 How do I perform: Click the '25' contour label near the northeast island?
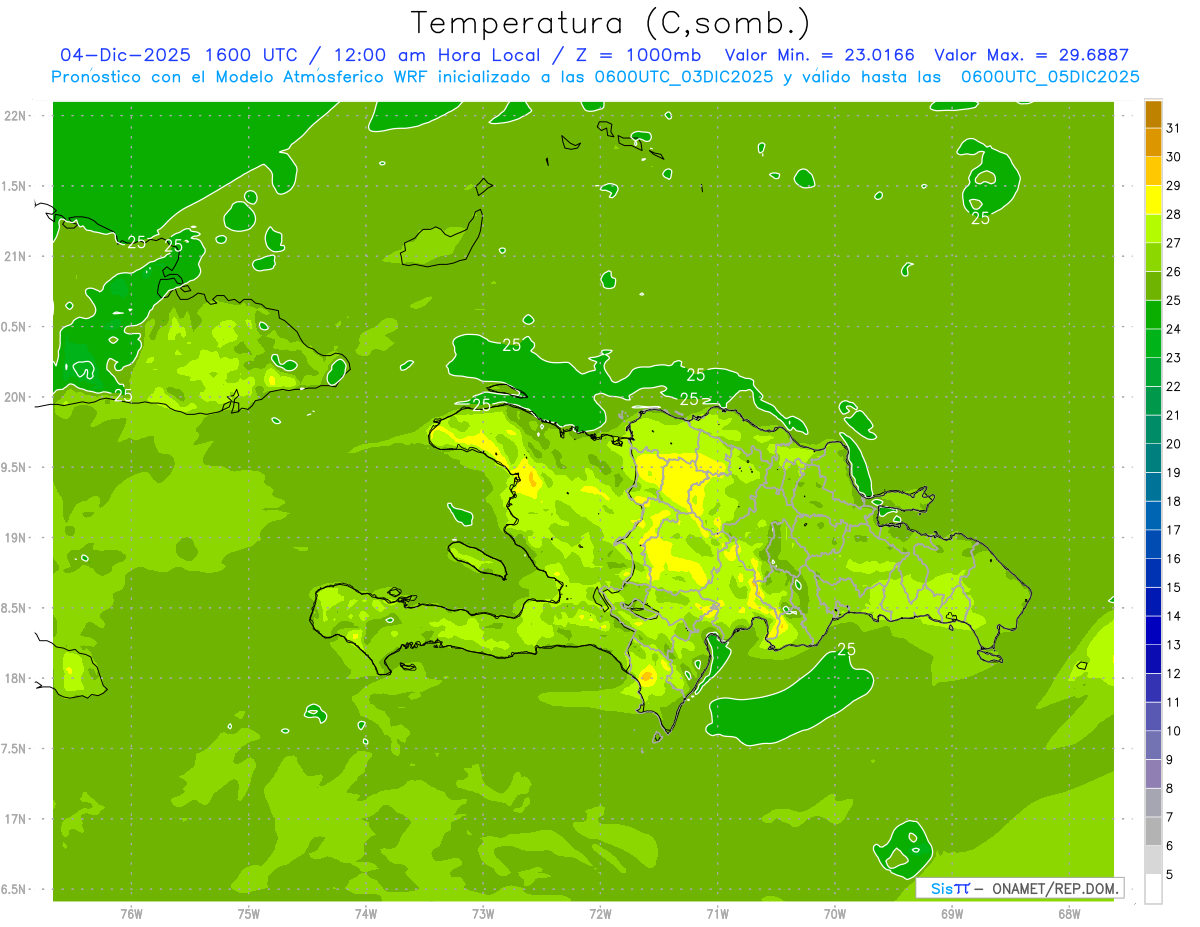pyautogui.click(x=980, y=217)
